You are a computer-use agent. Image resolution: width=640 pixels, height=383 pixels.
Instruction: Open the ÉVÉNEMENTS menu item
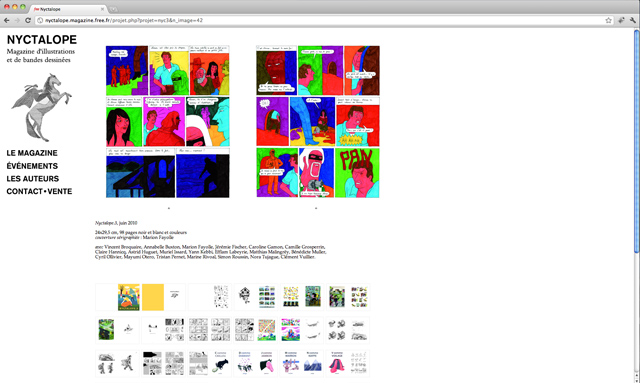32,166
